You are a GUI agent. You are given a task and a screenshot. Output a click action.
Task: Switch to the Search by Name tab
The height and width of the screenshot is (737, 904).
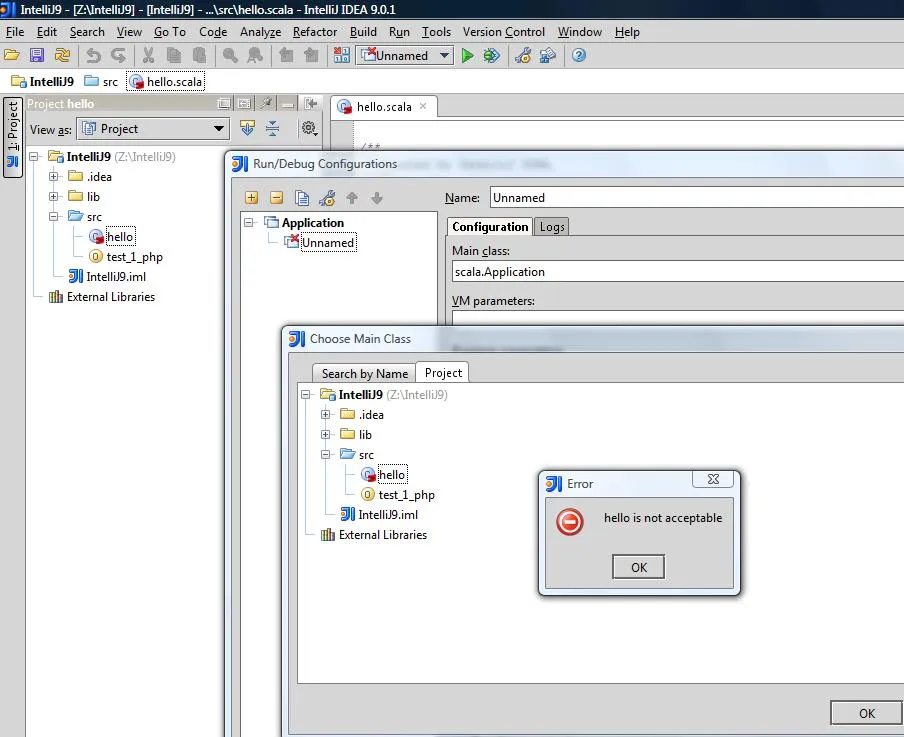click(364, 373)
